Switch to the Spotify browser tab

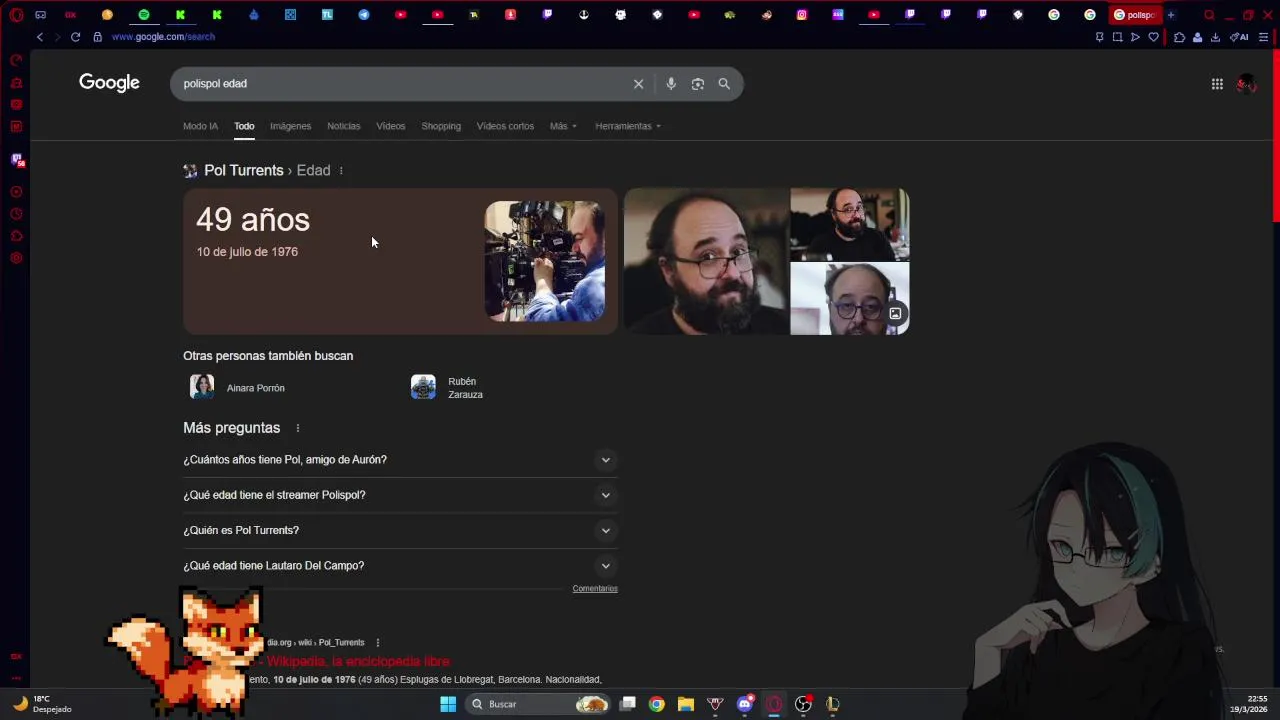144,15
